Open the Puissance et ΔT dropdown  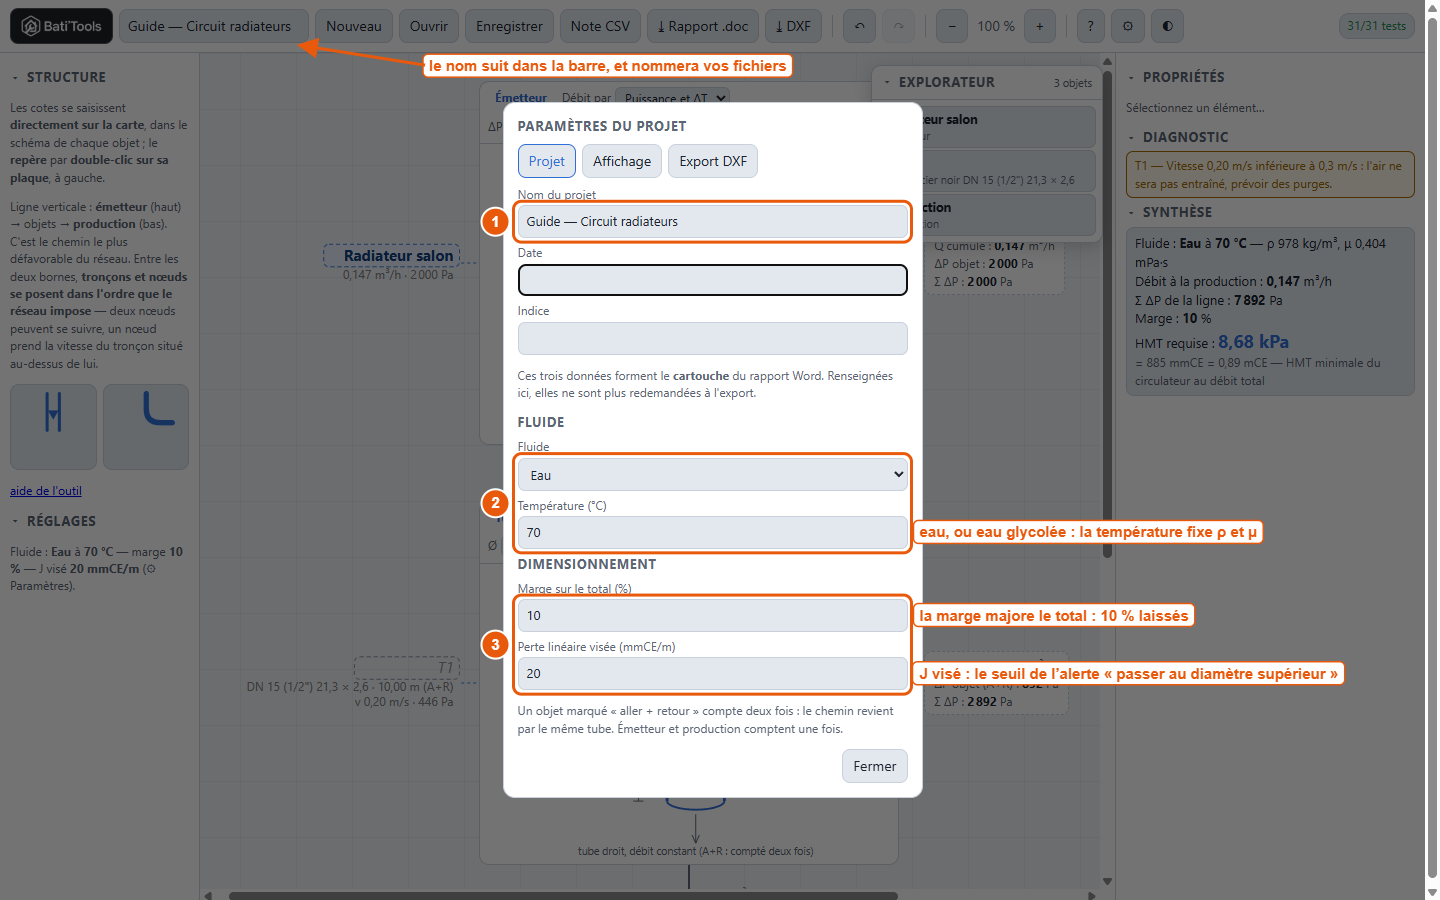coord(672,98)
